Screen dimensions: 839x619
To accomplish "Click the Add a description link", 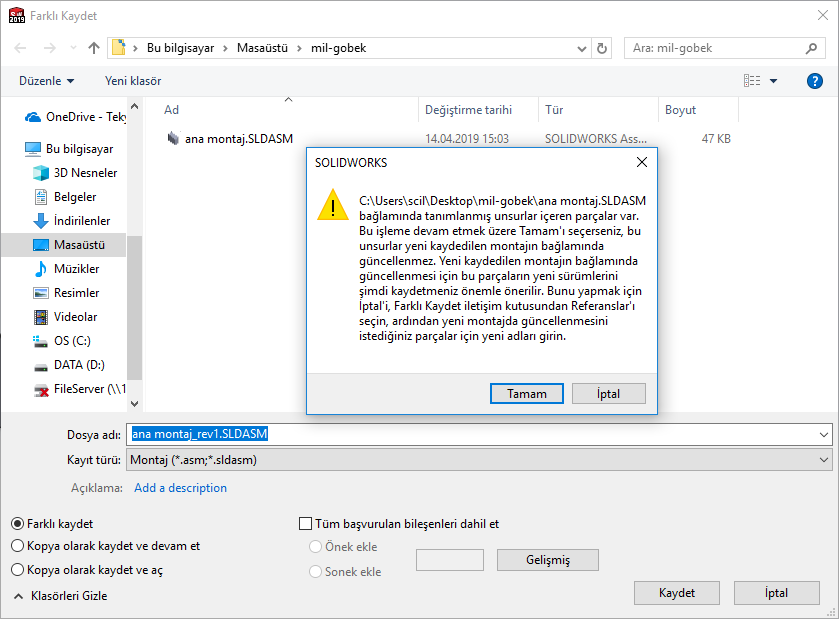I will (180, 488).
